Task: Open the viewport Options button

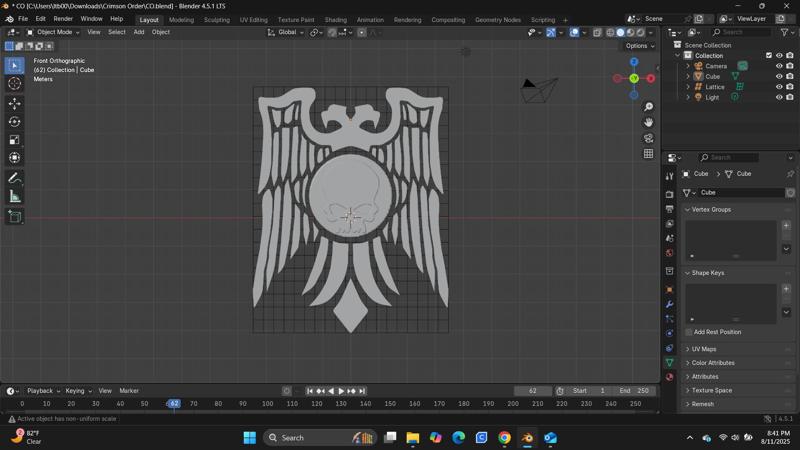Action: (639, 46)
